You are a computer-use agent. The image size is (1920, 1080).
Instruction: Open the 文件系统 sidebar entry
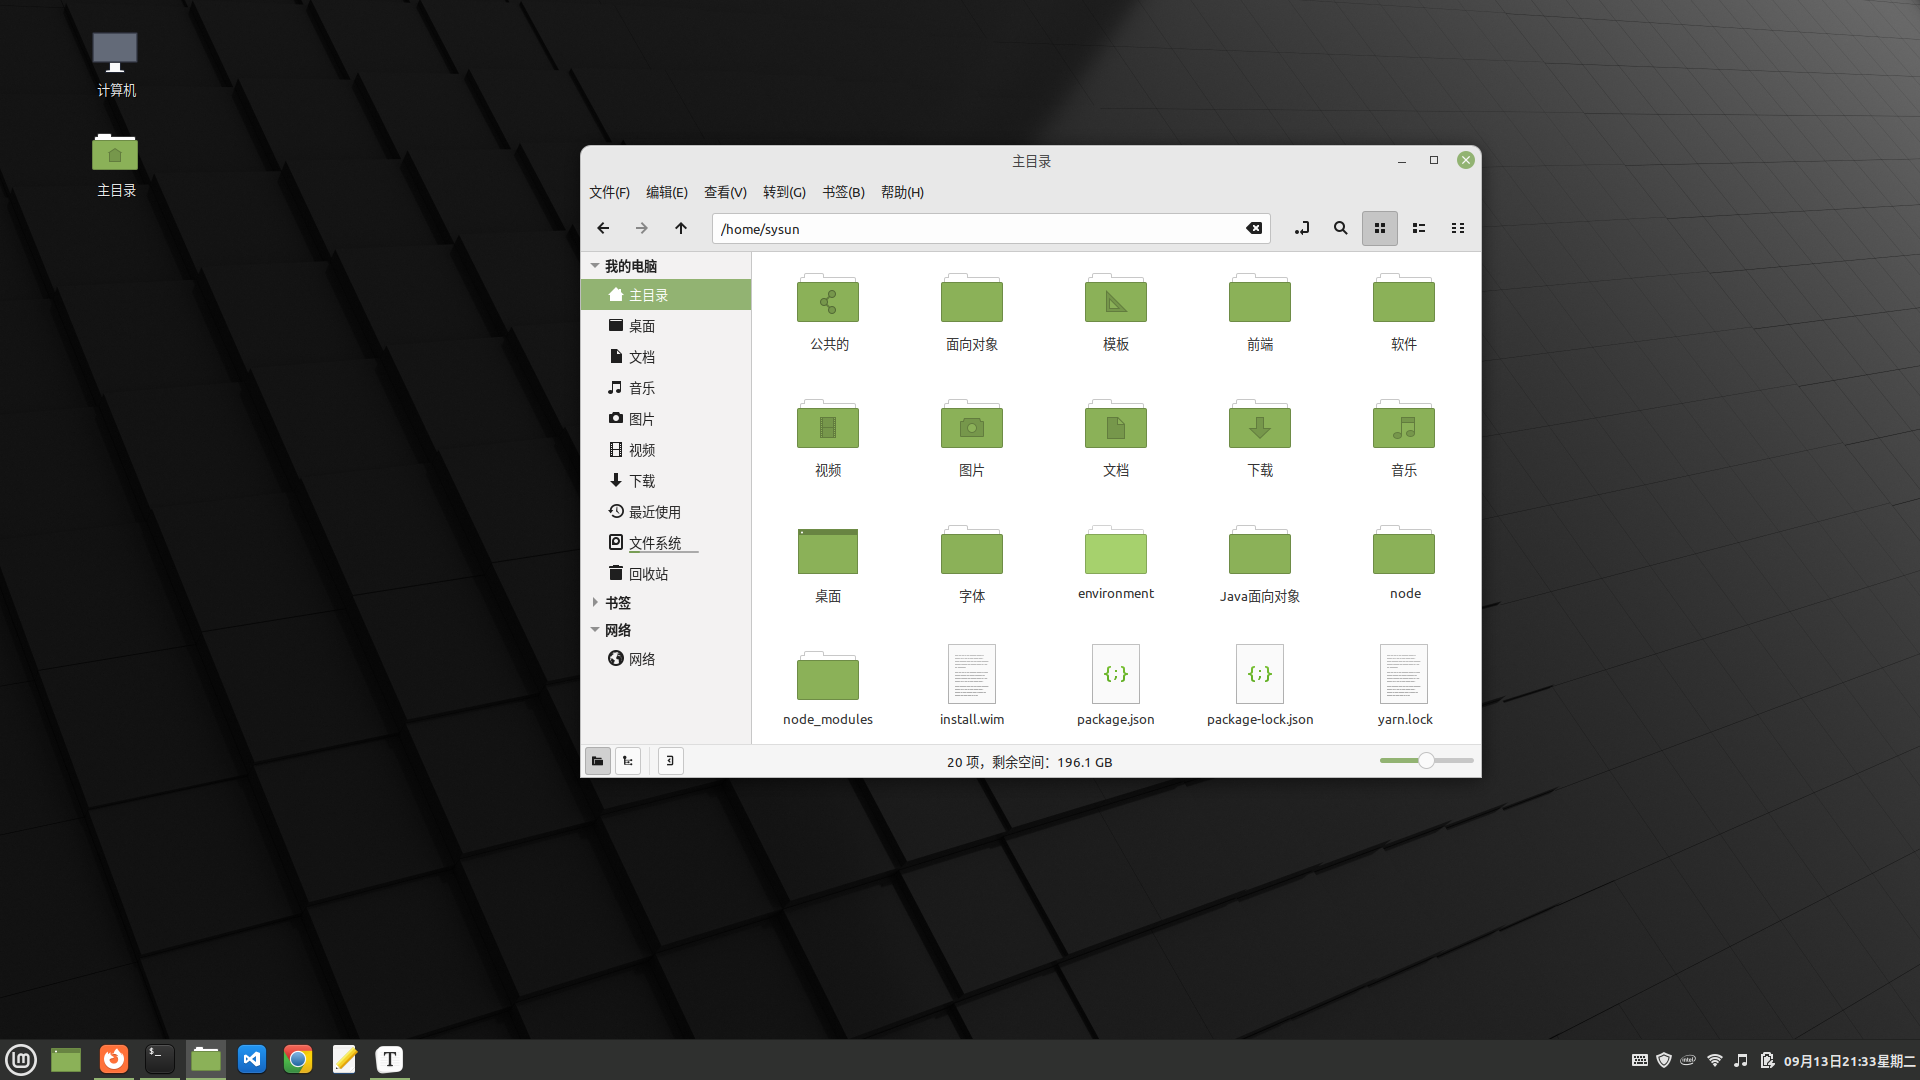pyautogui.click(x=654, y=542)
